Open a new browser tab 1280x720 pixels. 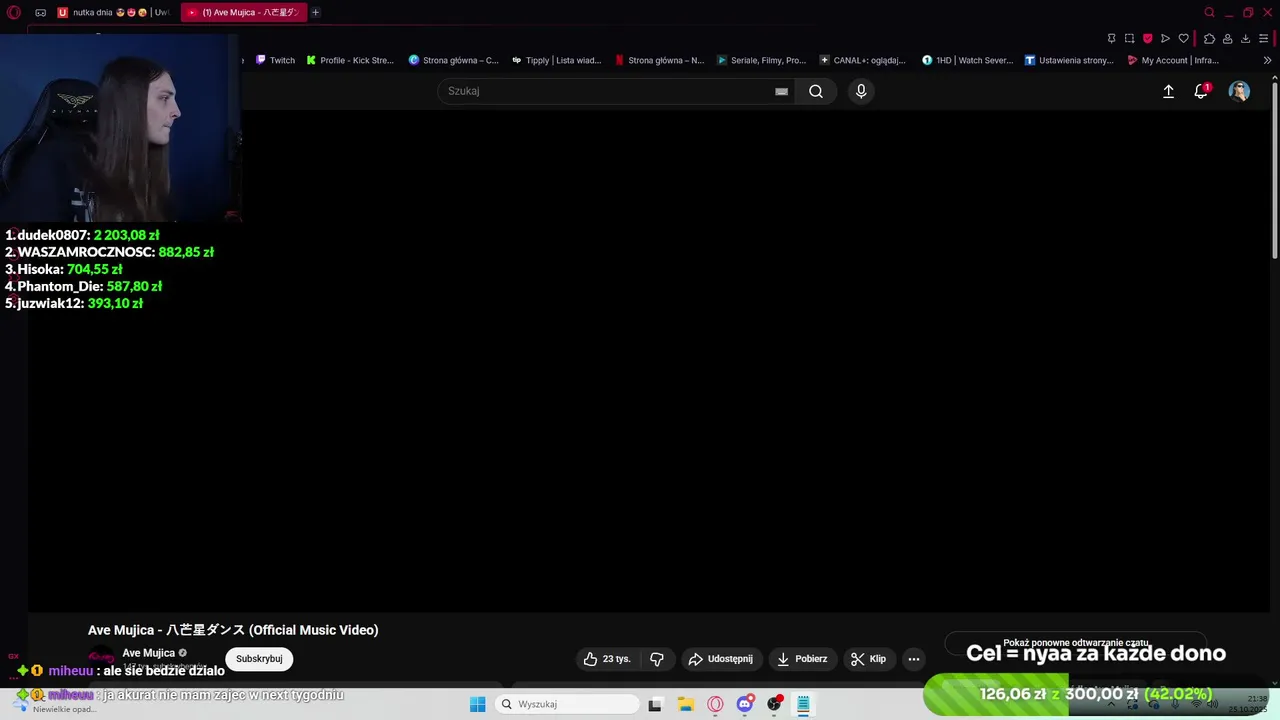point(315,13)
